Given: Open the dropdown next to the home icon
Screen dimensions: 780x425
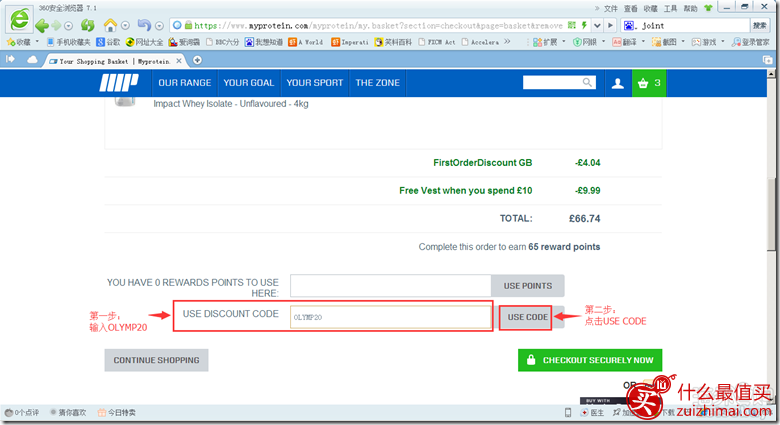Looking at the screenshot, I should point(125,25).
